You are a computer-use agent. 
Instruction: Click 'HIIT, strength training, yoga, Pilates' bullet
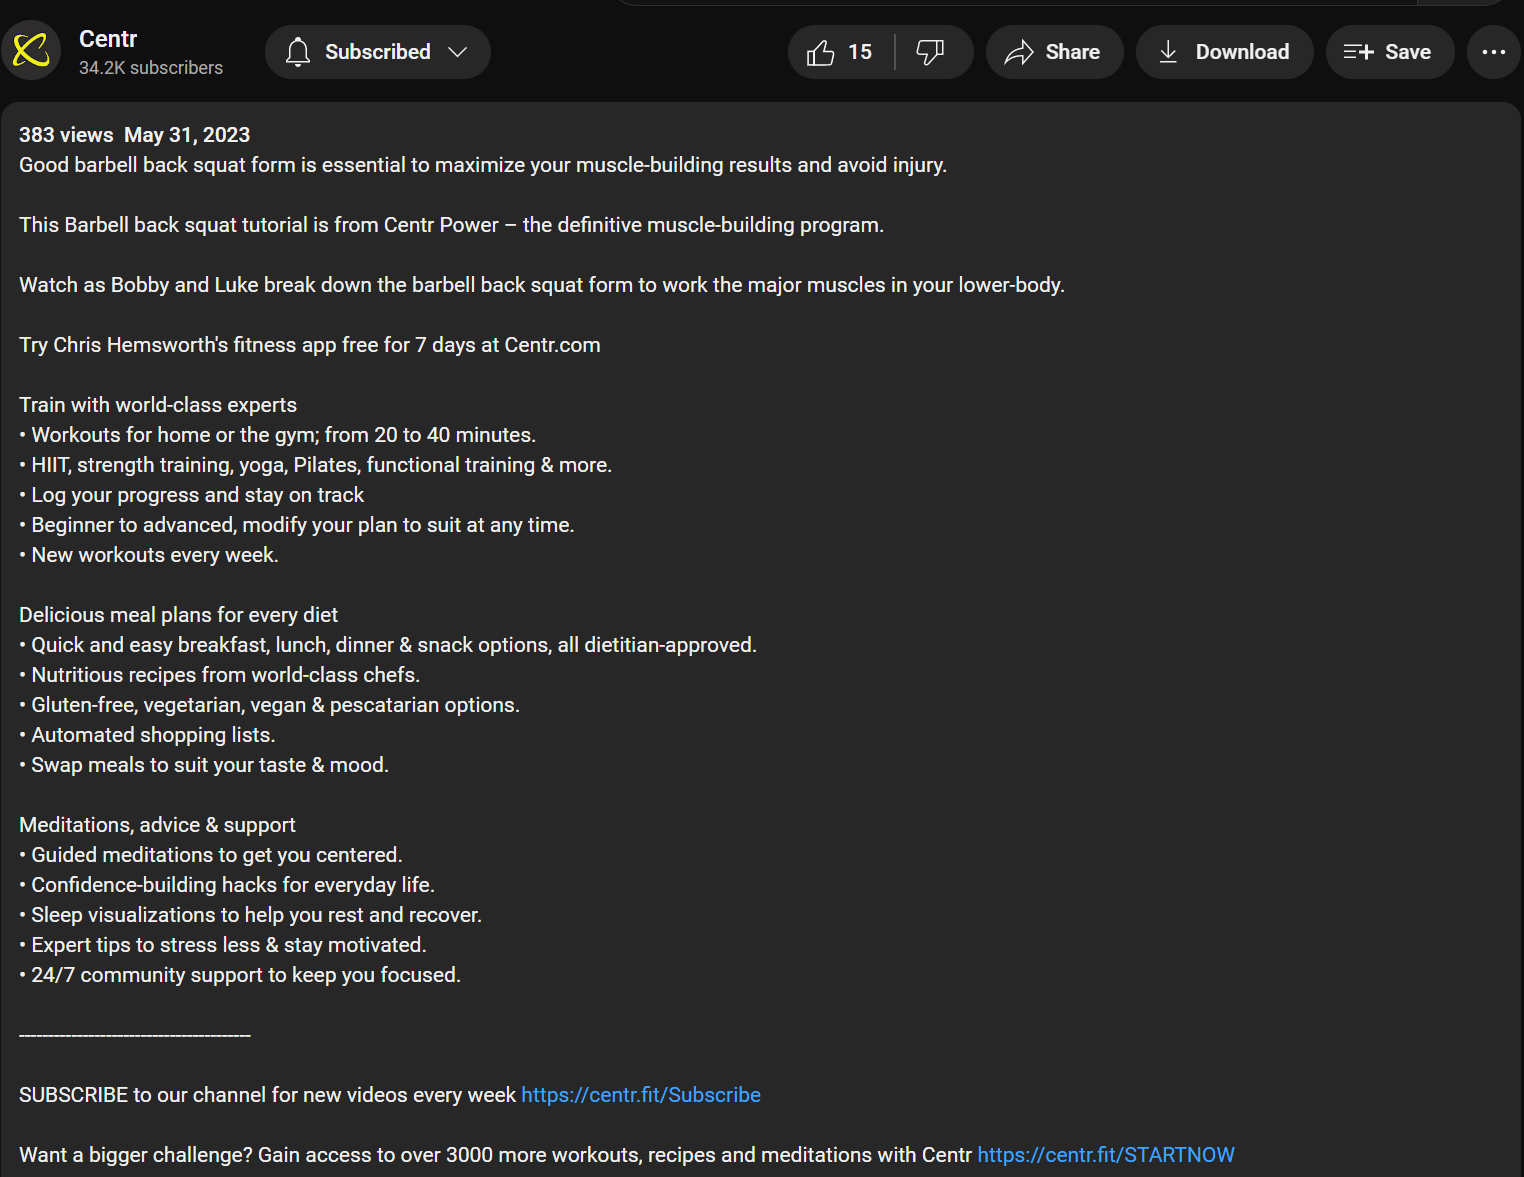point(316,465)
